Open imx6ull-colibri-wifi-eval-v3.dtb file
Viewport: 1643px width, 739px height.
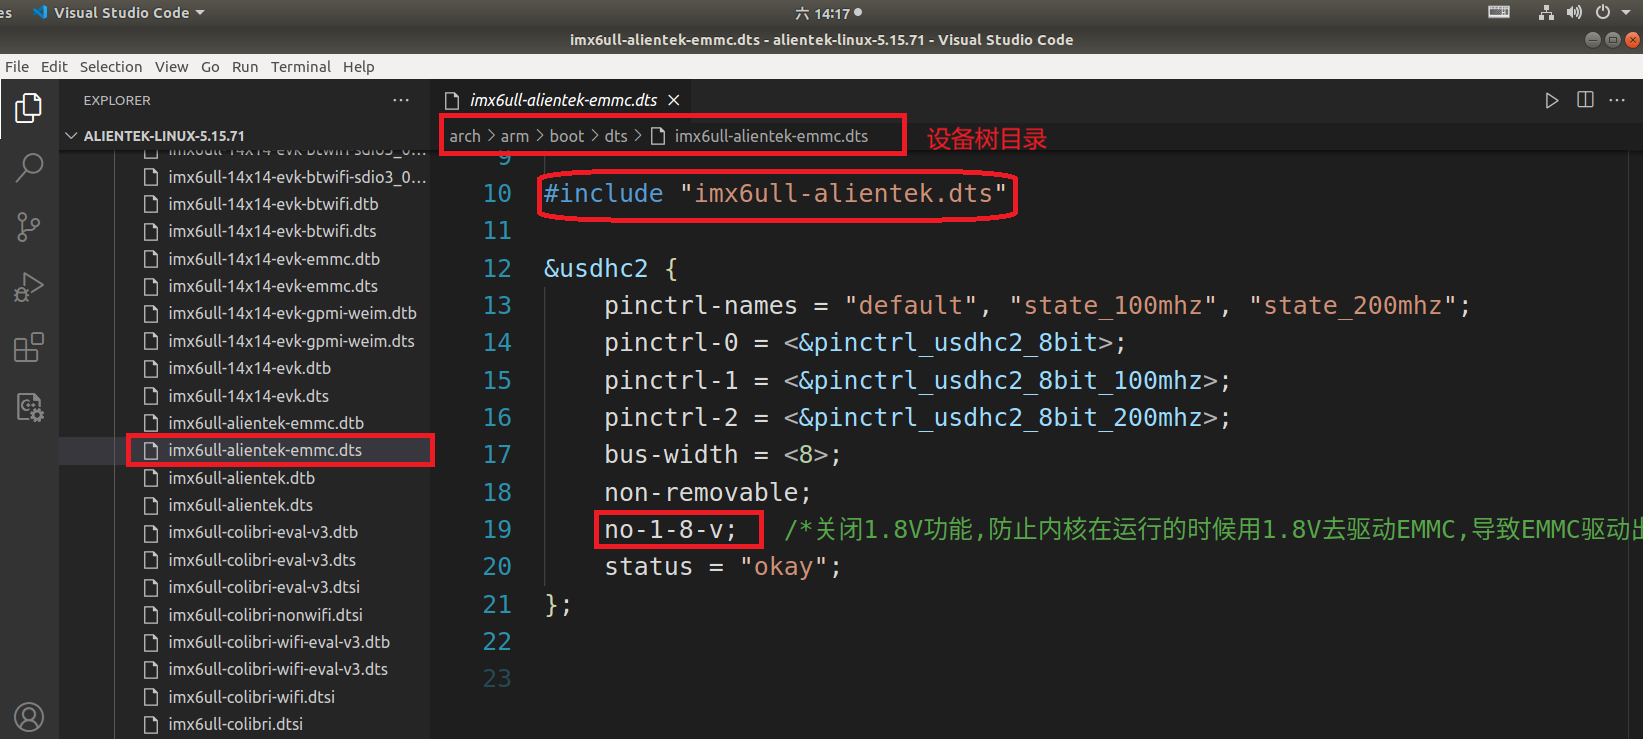point(279,642)
